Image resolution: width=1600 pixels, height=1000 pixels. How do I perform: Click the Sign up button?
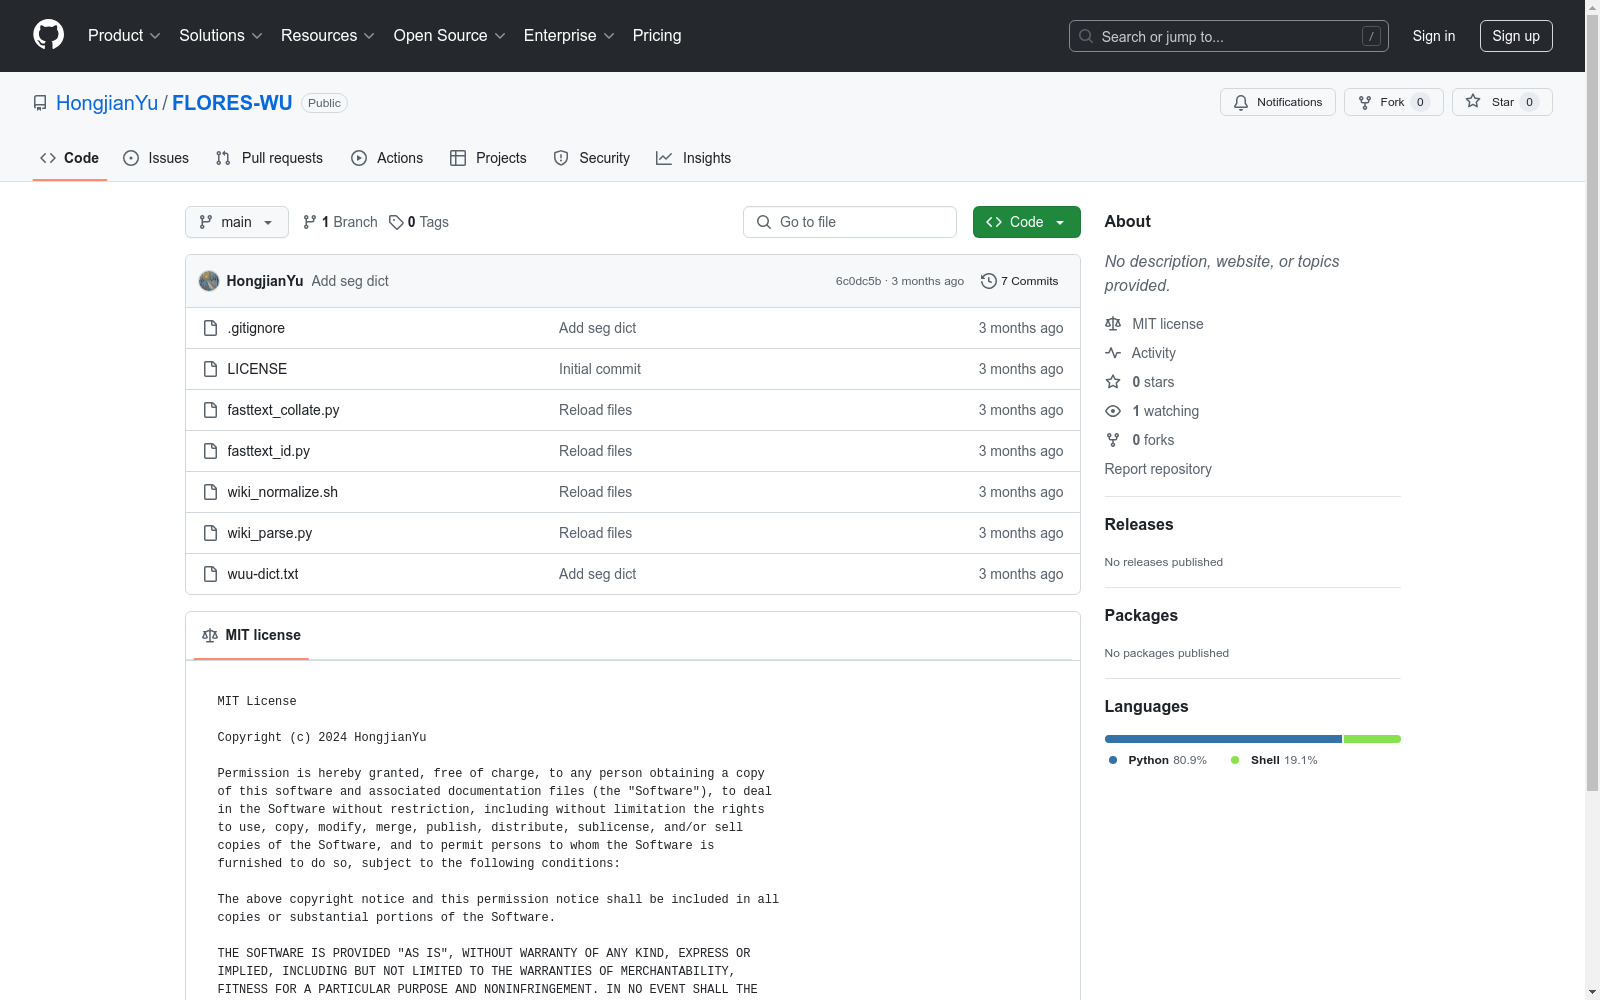pos(1516,36)
